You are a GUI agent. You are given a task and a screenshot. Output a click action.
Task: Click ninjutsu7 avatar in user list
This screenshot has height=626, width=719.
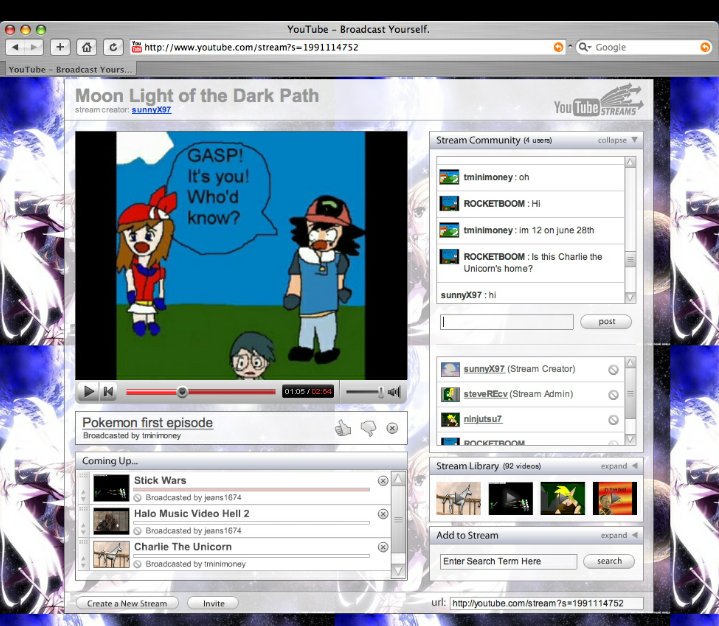click(450, 419)
